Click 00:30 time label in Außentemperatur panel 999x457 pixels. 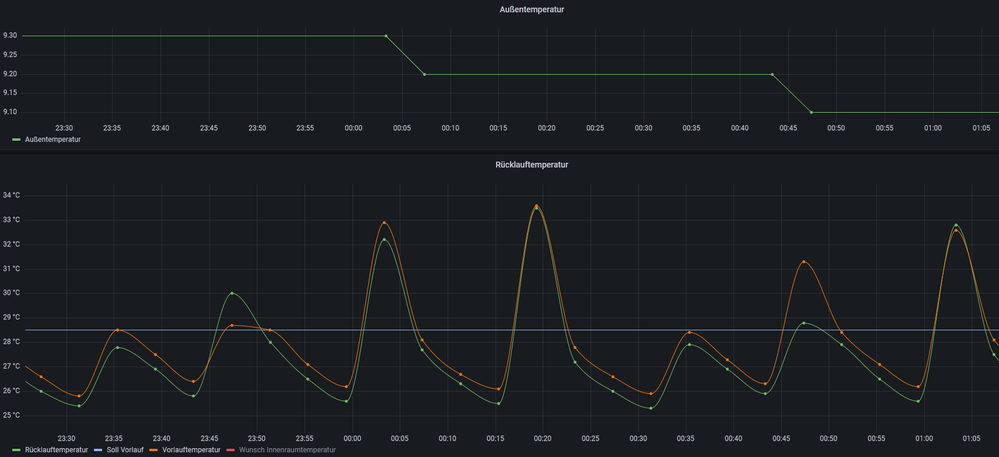pyautogui.click(x=643, y=128)
